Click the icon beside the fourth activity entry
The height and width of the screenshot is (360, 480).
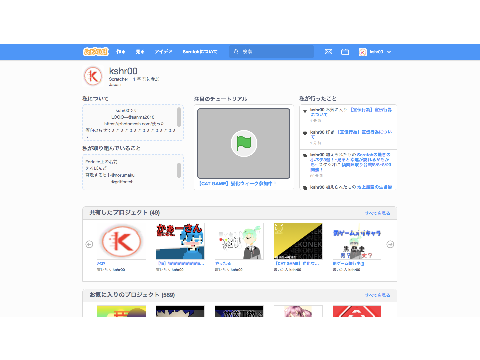pos(305,188)
